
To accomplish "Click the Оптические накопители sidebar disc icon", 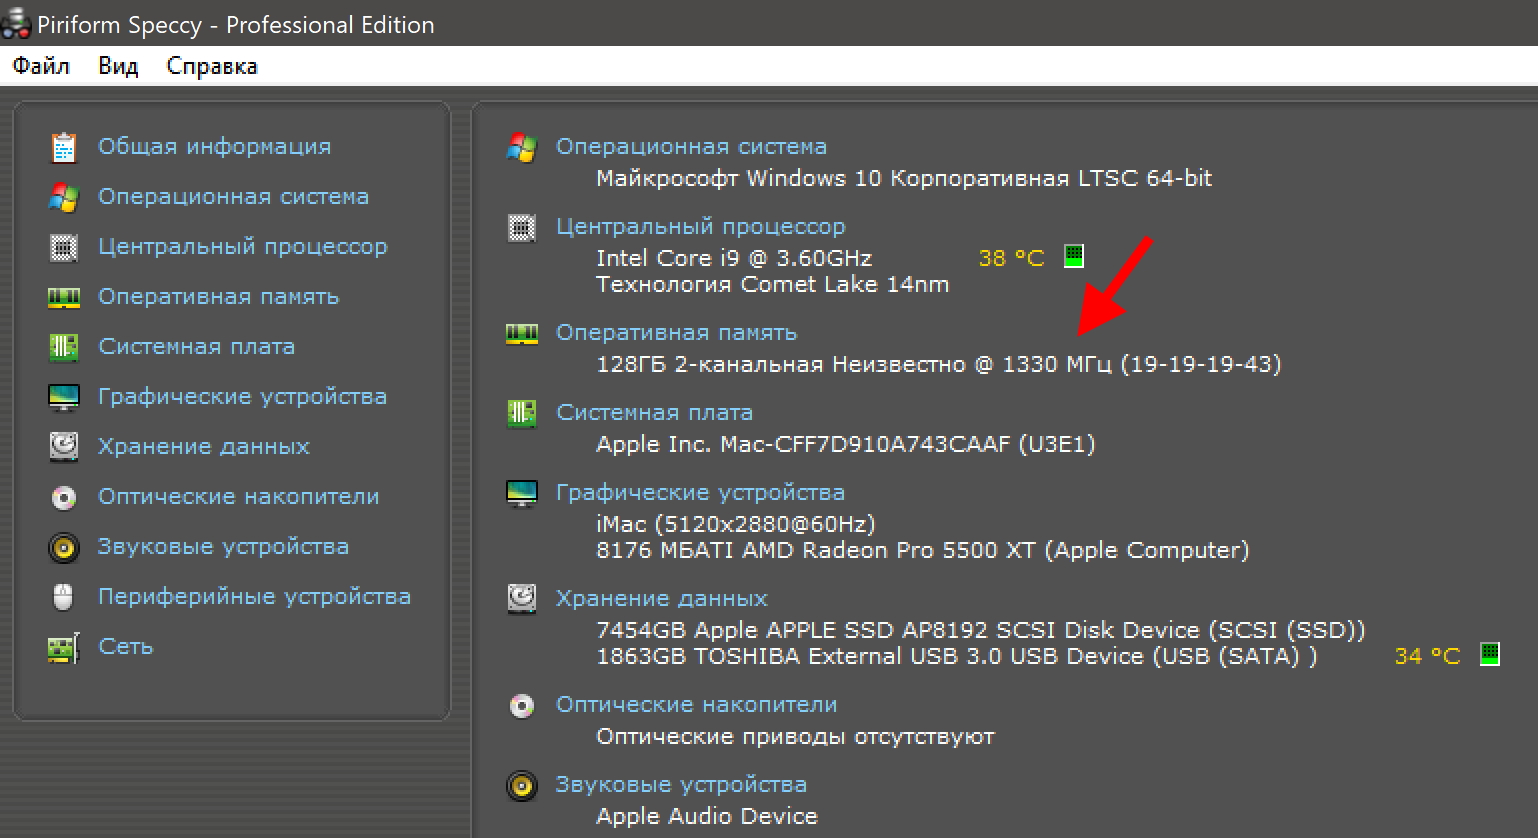I will coord(64,497).
